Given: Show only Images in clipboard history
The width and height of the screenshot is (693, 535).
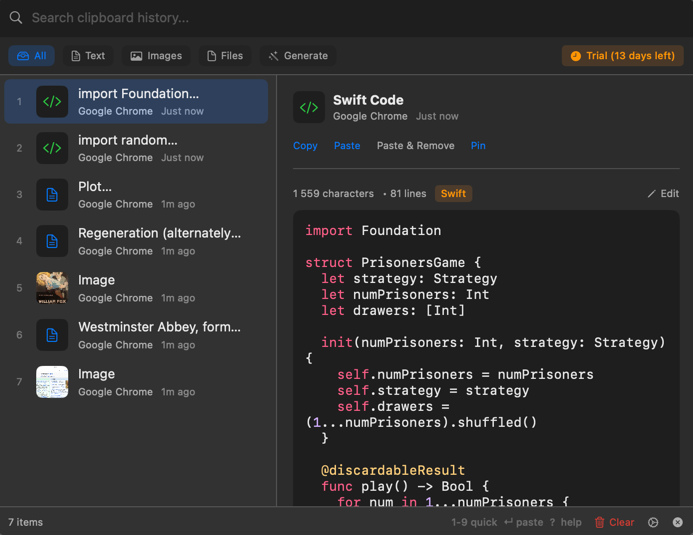Looking at the screenshot, I should click(156, 56).
